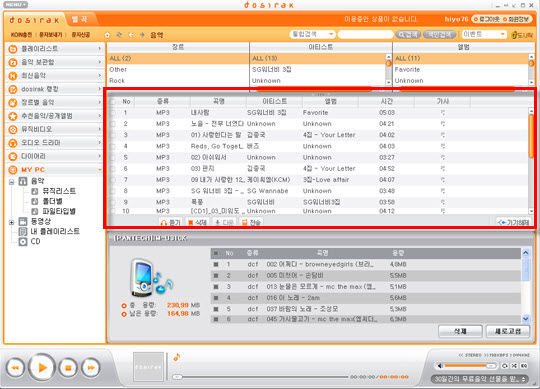Check the box for song 1 내사랑
The width and height of the screenshot is (540, 389).
click(x=113, y=113)
